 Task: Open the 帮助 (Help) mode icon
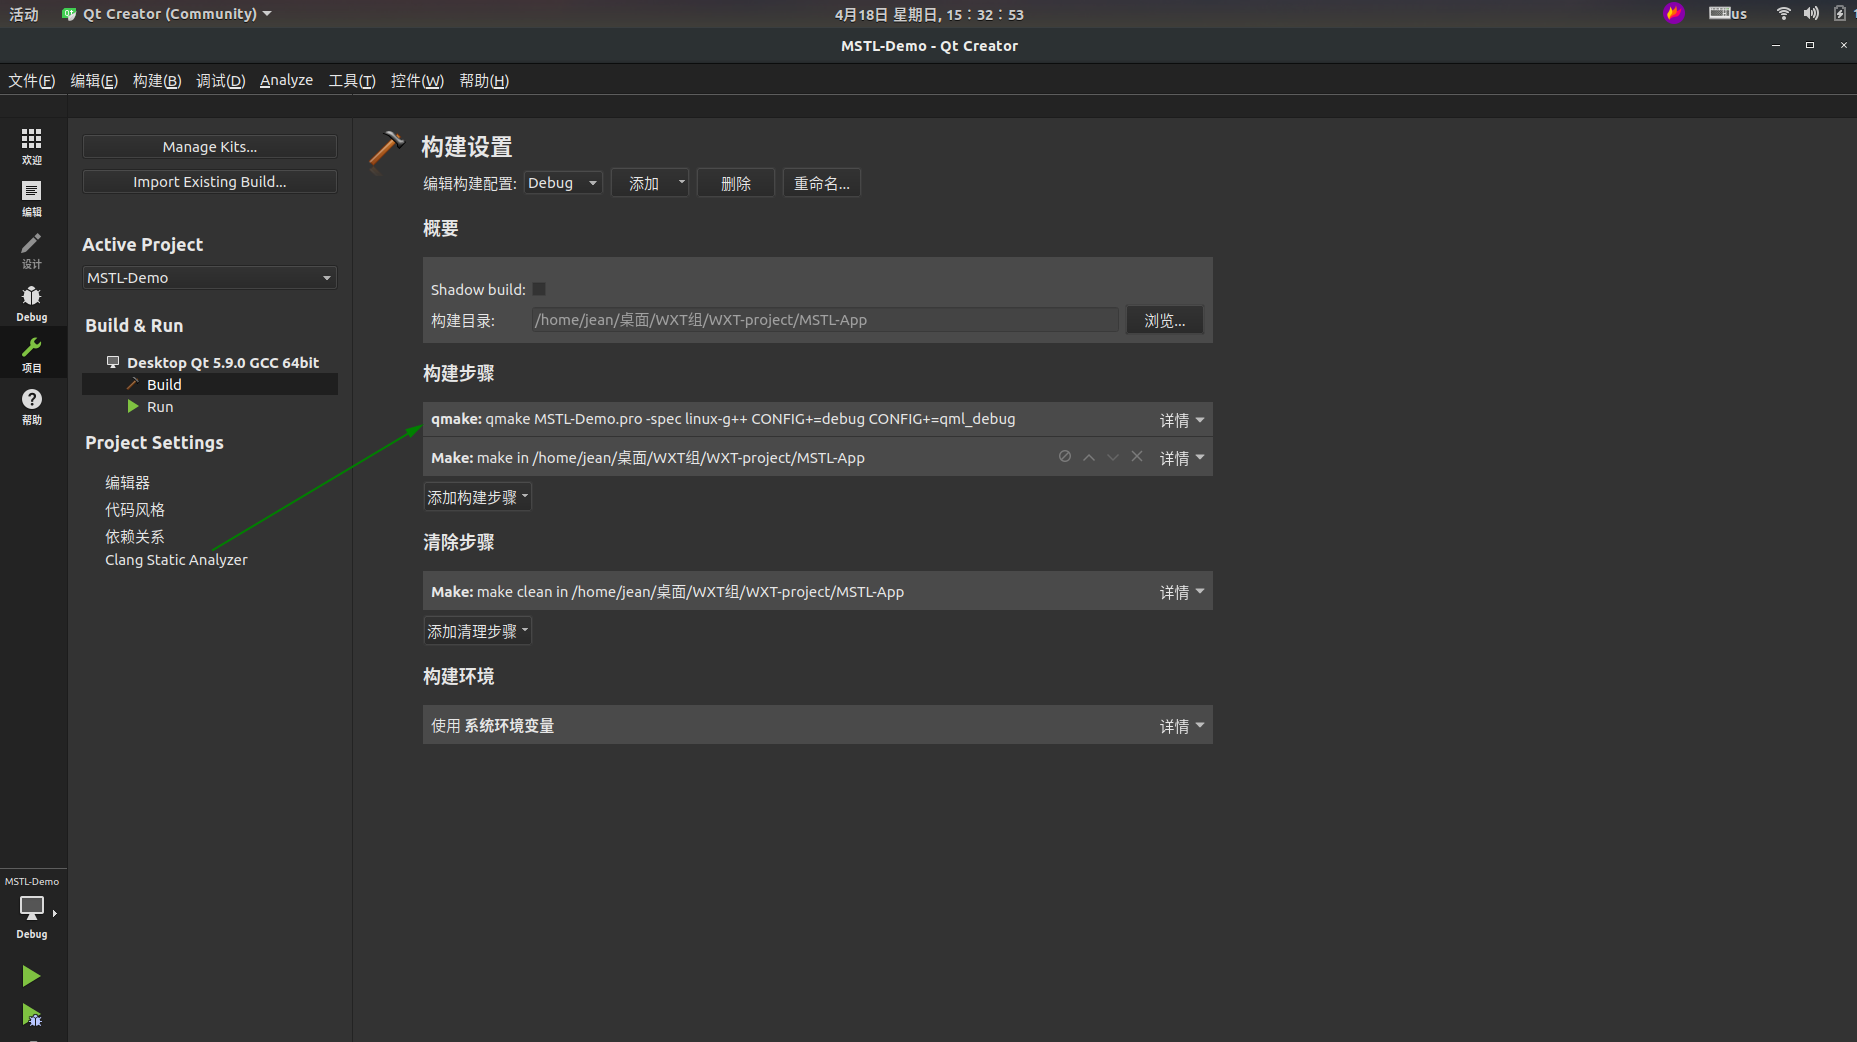tap(32, 406)
